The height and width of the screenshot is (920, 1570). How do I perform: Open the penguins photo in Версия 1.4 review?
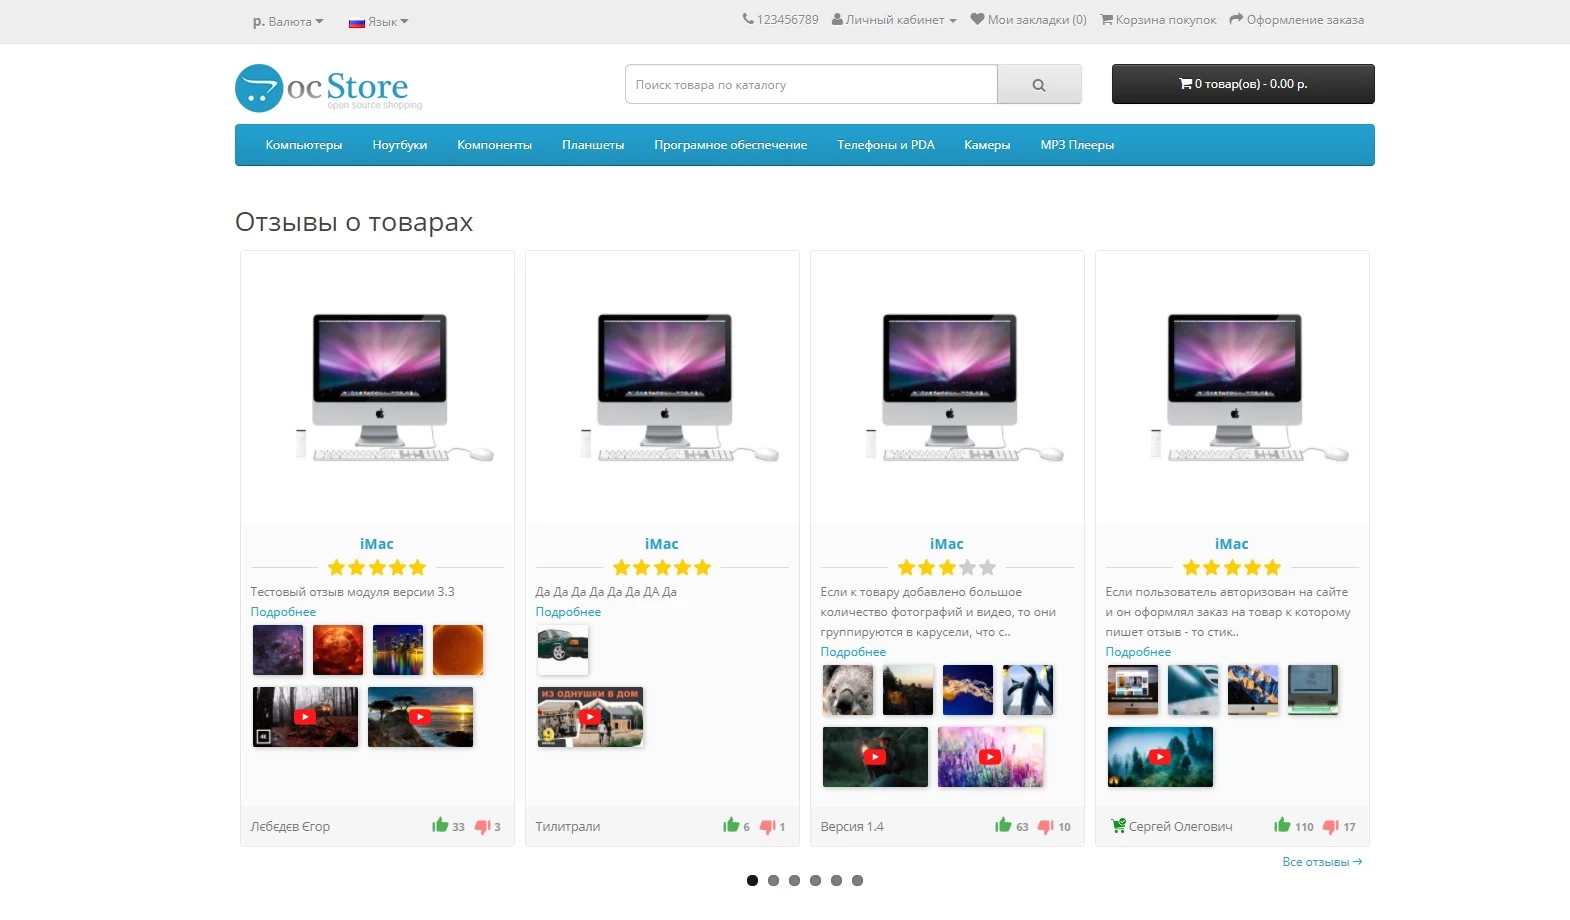1028,690
